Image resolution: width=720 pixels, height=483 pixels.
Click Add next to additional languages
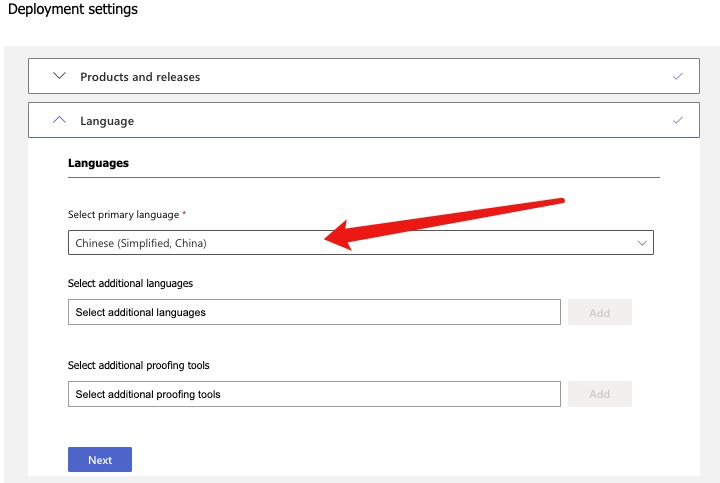pyautogui.click(x=600, y=312)
